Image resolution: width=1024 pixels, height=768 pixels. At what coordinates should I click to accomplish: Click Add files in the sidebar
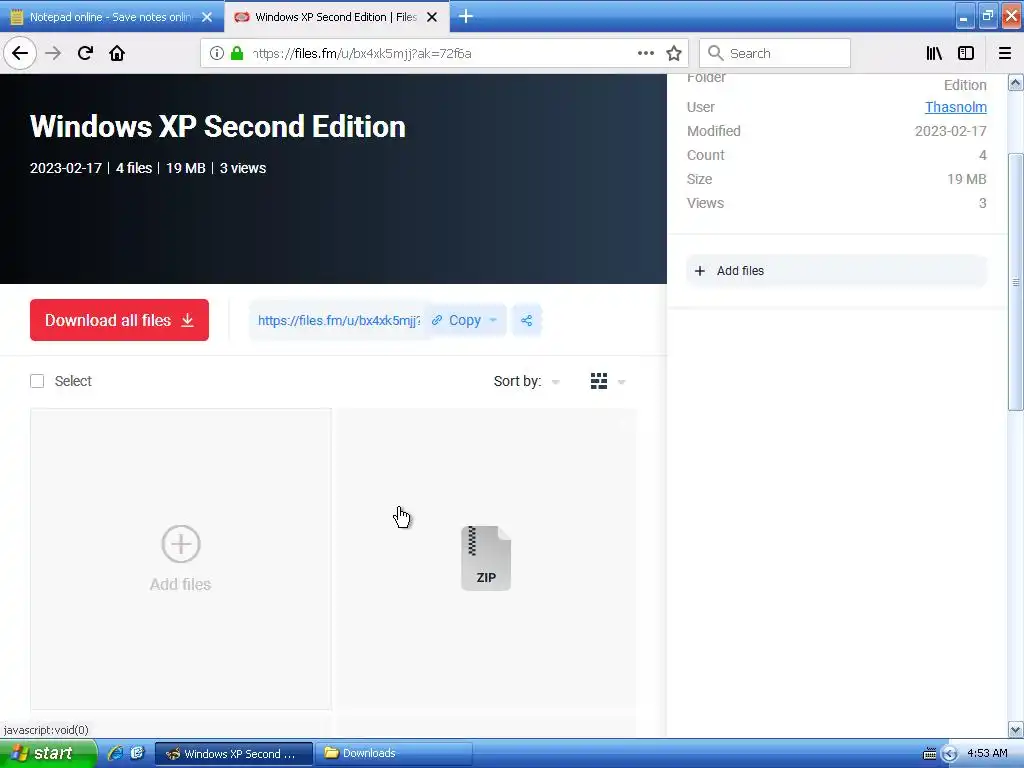836,270
